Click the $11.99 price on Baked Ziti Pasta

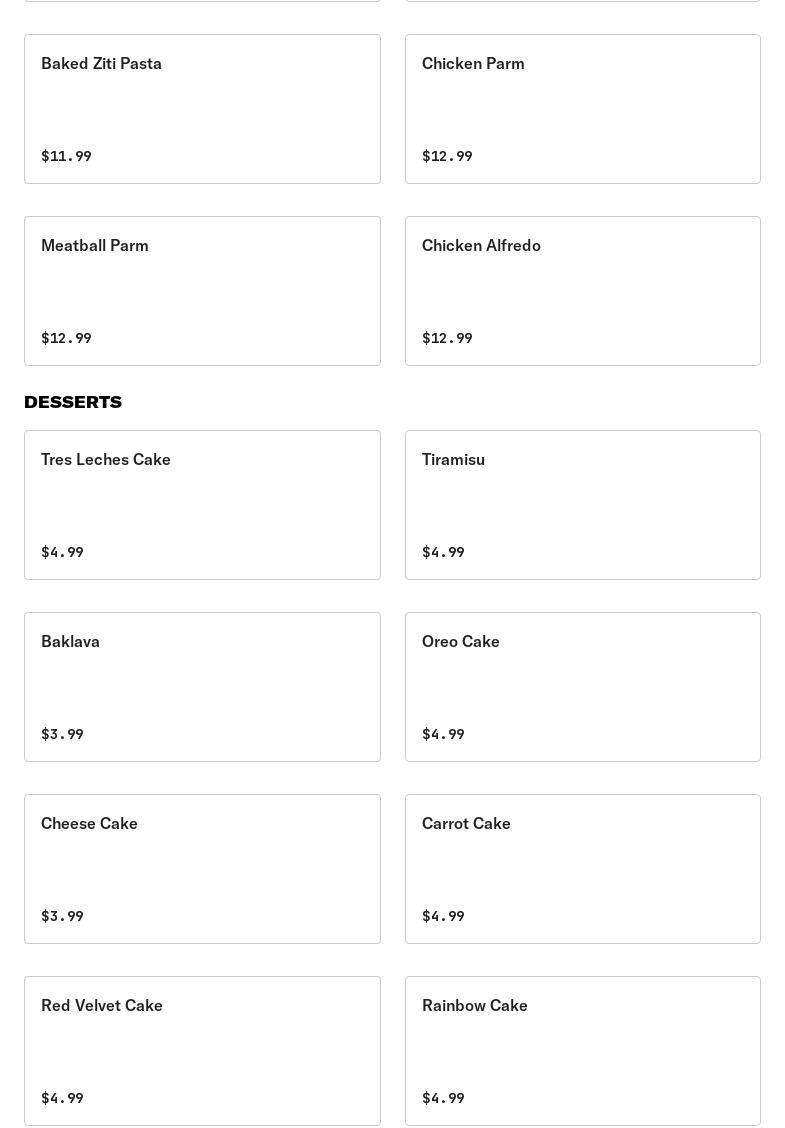tap(66, 156)
